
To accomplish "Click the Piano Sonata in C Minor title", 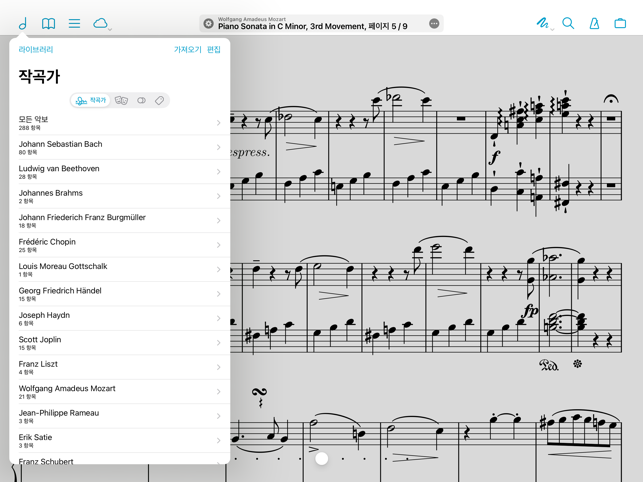I will point(312,27).
